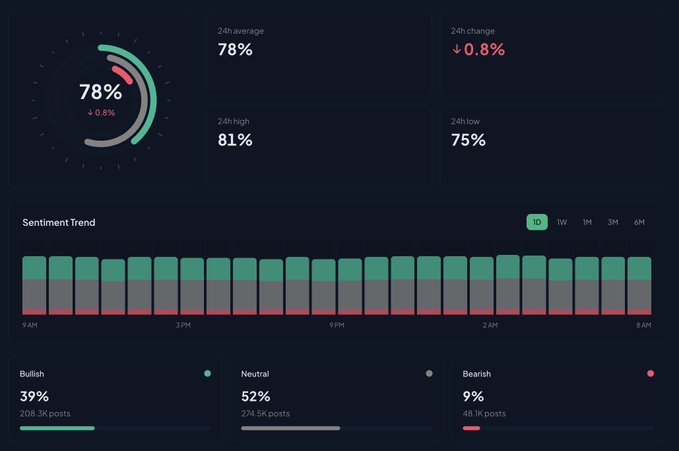Click the red Bearish legend dot
The image size is (679, 451).
coord(650,373)
